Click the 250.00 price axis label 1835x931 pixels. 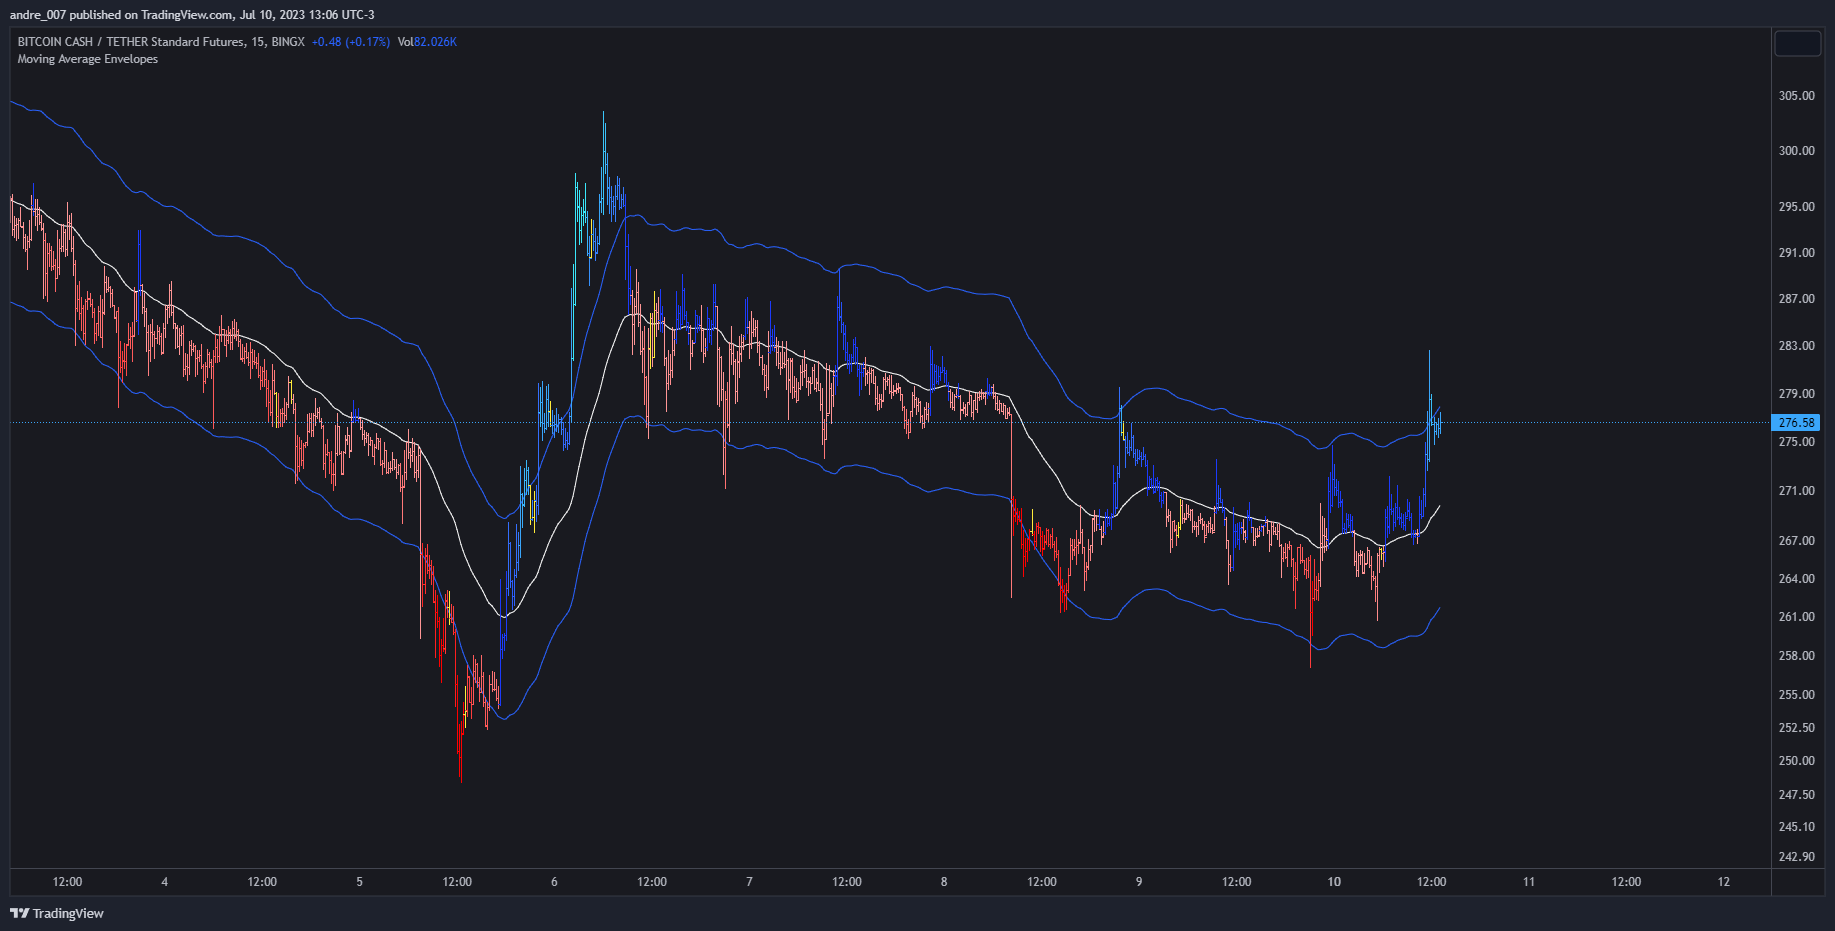coord(1796,761)
